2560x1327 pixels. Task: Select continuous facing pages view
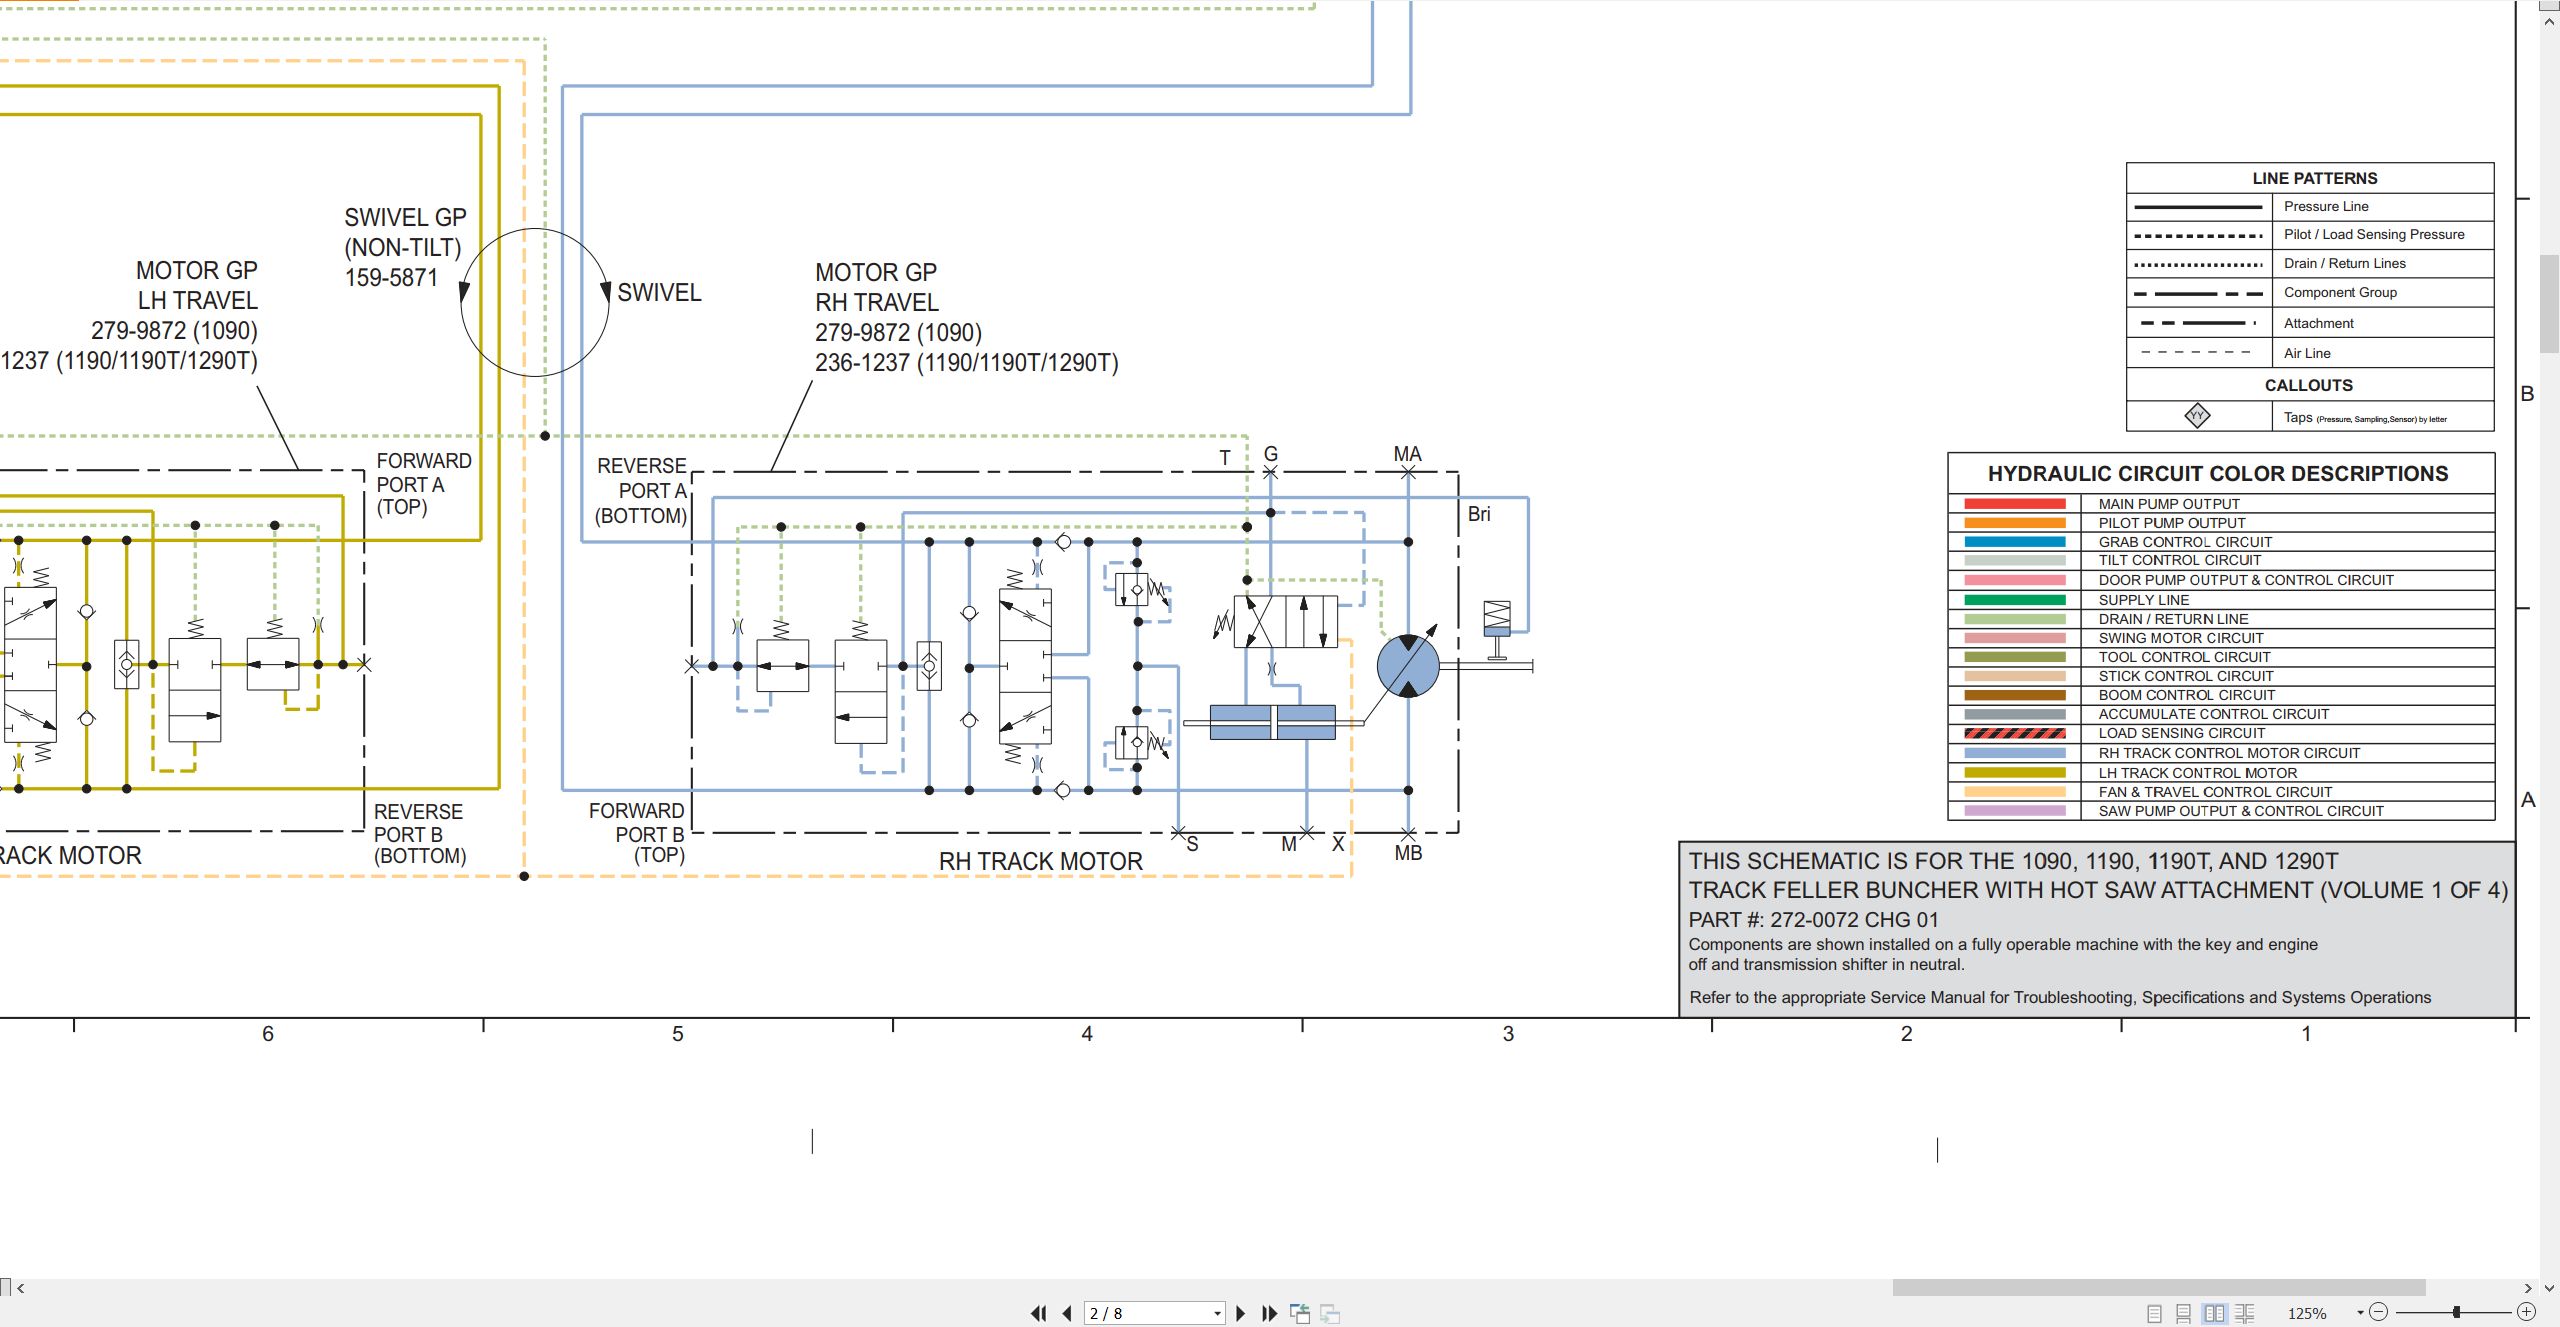click(x=2244, y=1313)
